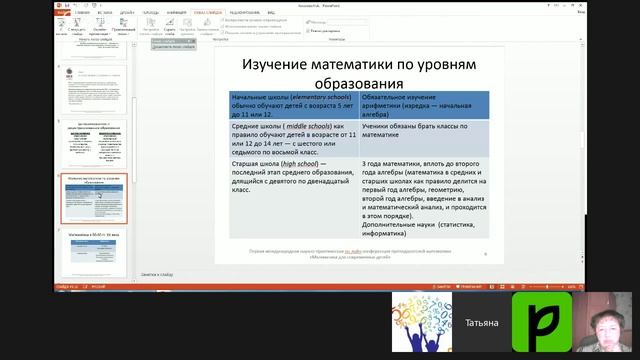Select the selected slide thumbnail with the math levels table

94,198
